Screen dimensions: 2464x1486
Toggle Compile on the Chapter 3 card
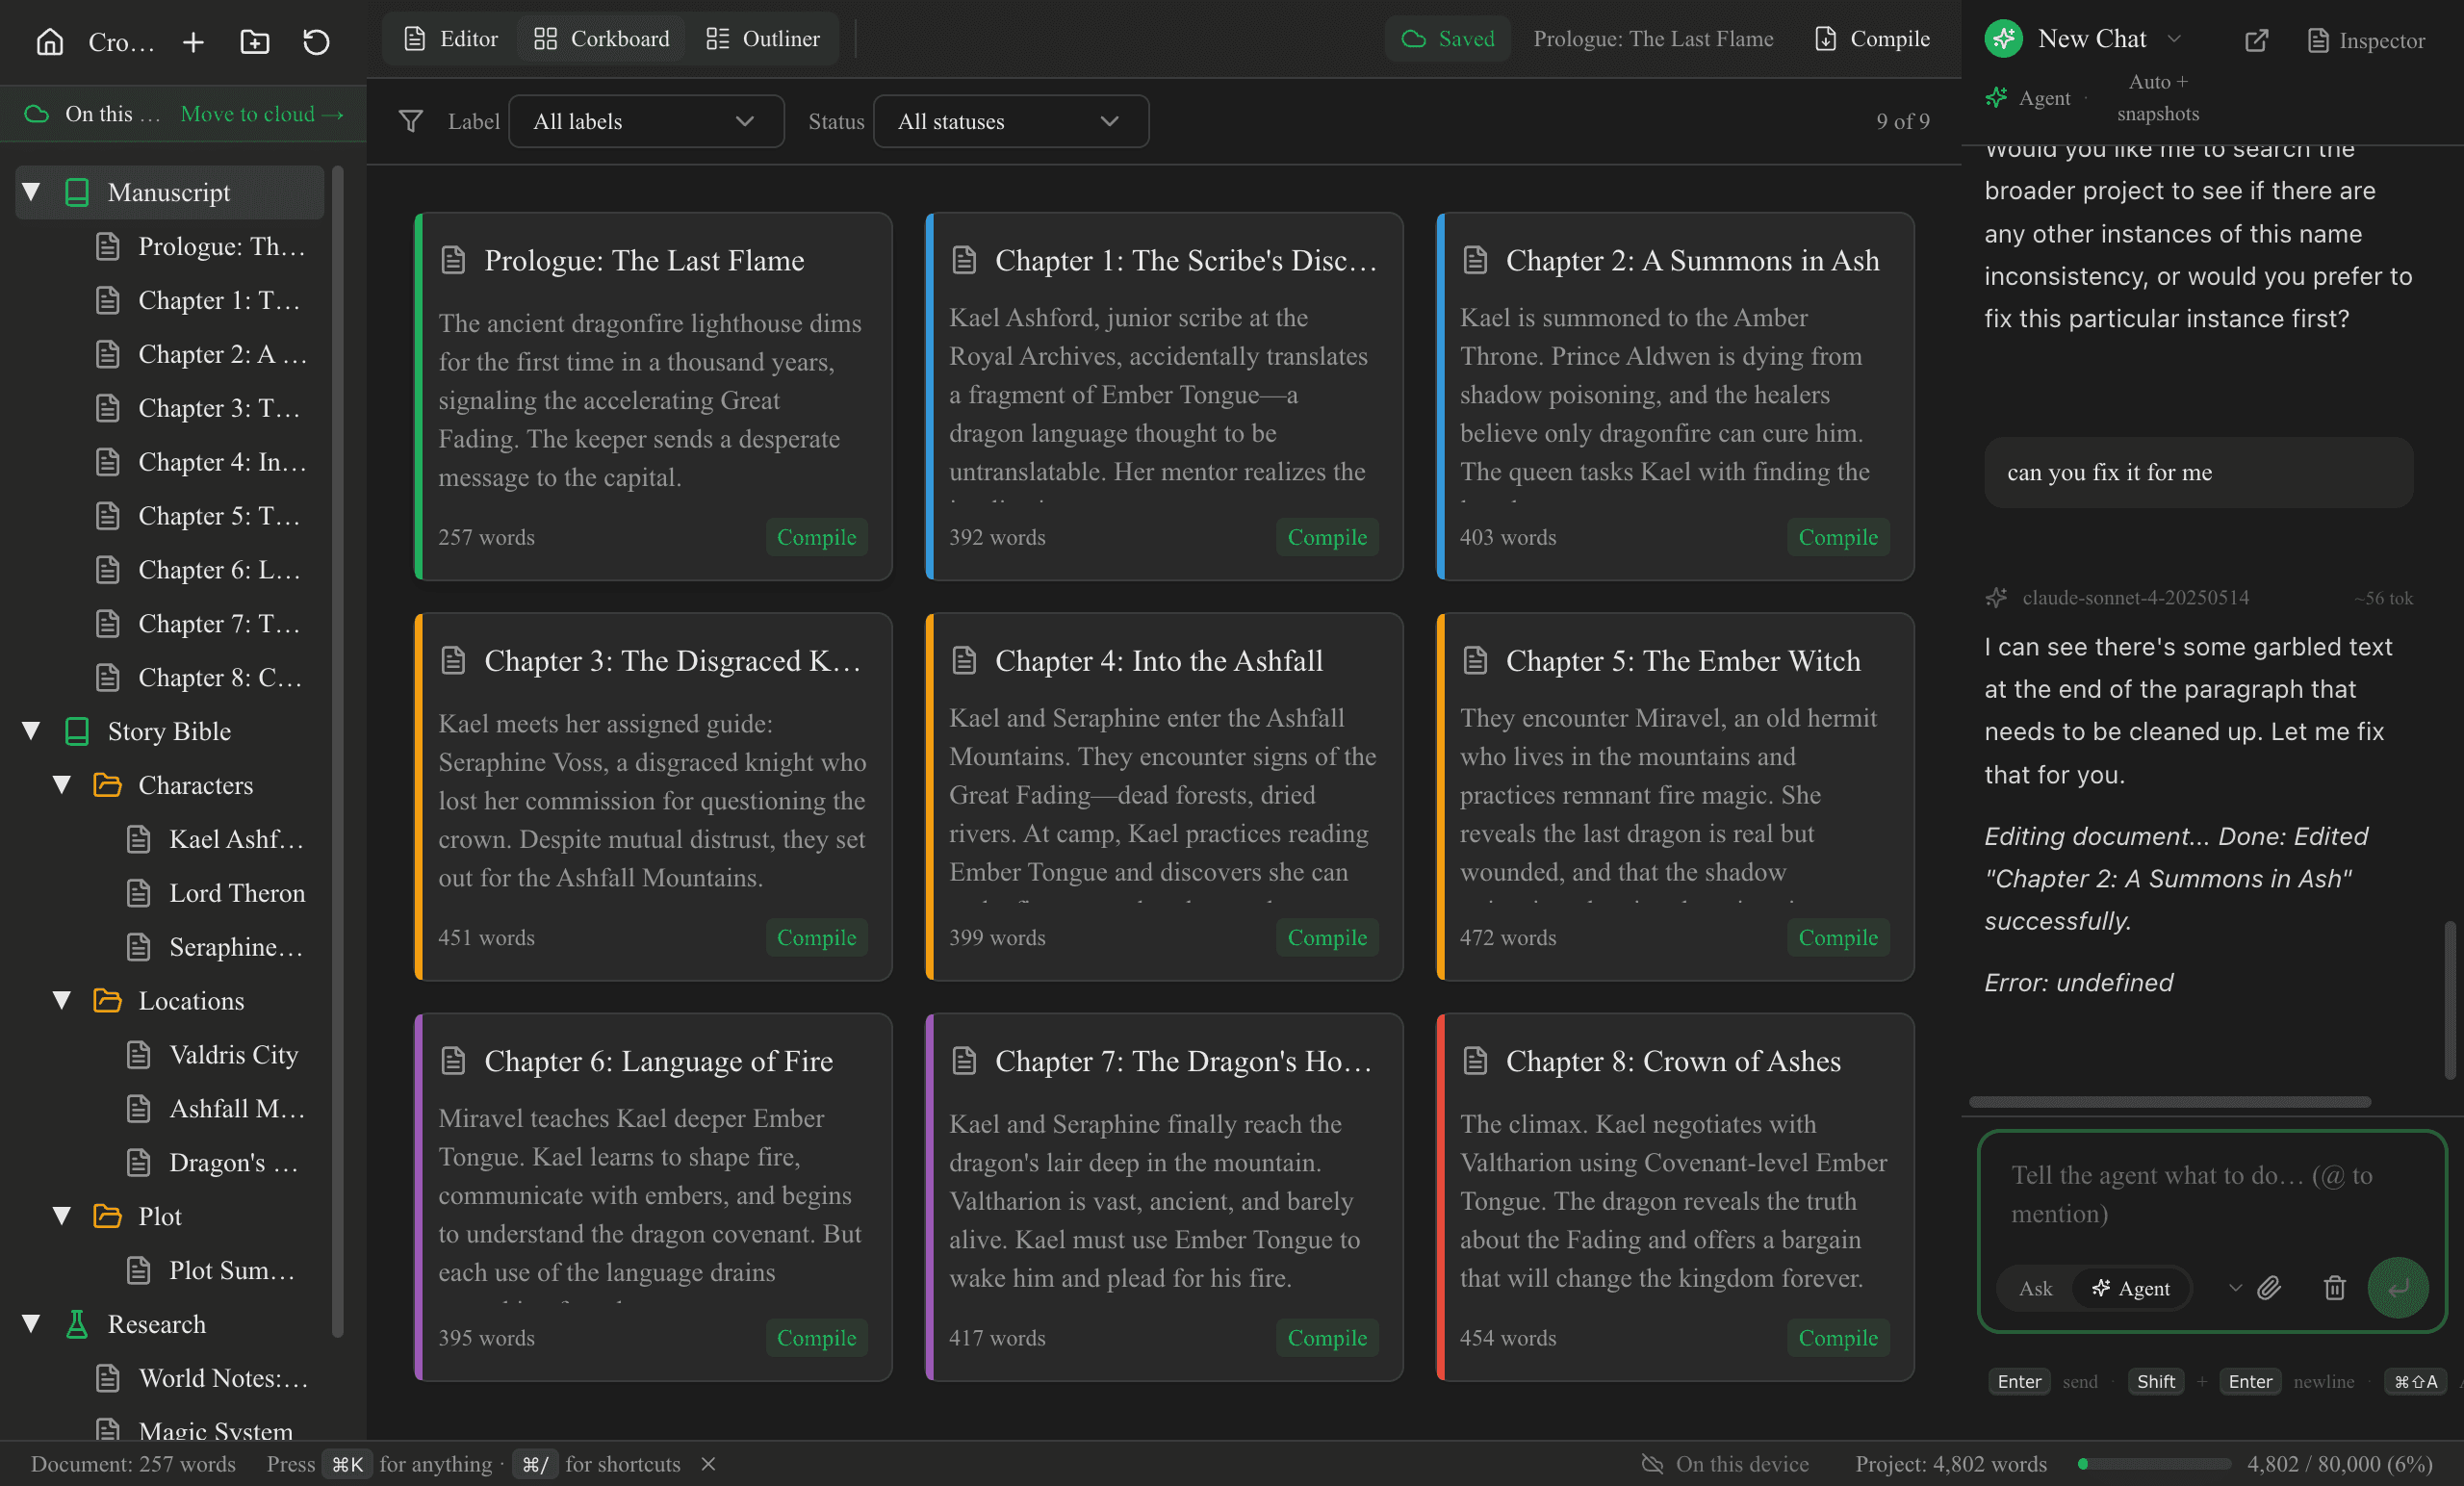tap(816, 937)
